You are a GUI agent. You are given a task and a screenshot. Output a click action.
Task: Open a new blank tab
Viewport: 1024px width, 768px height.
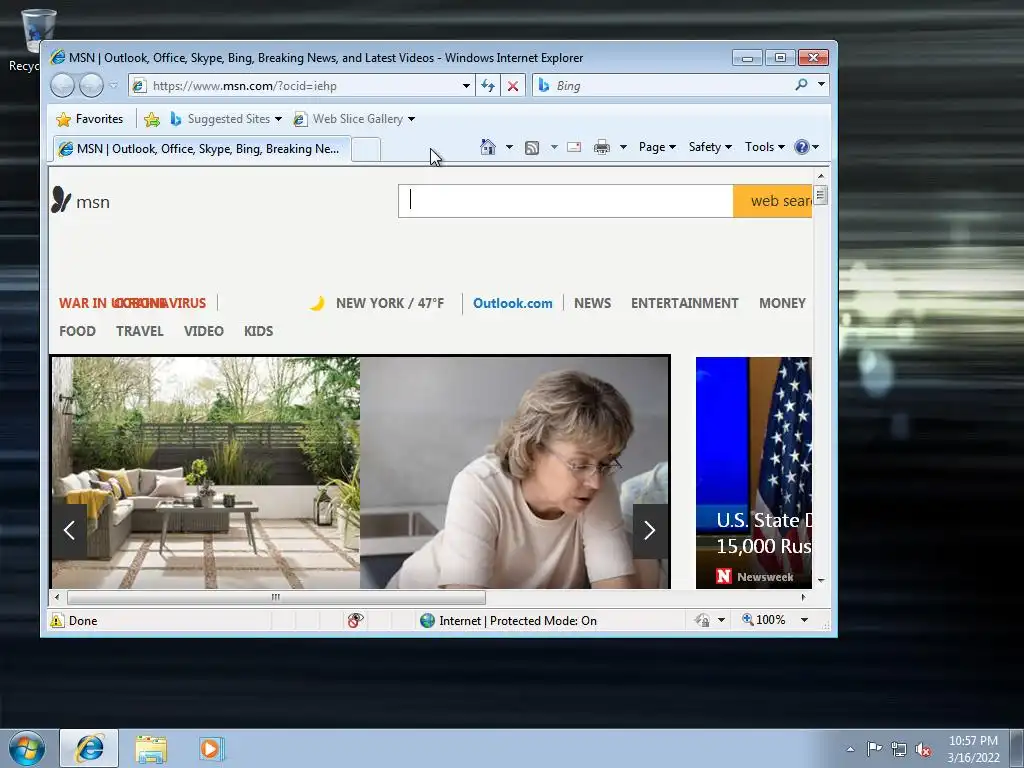[x=366, y=150]
